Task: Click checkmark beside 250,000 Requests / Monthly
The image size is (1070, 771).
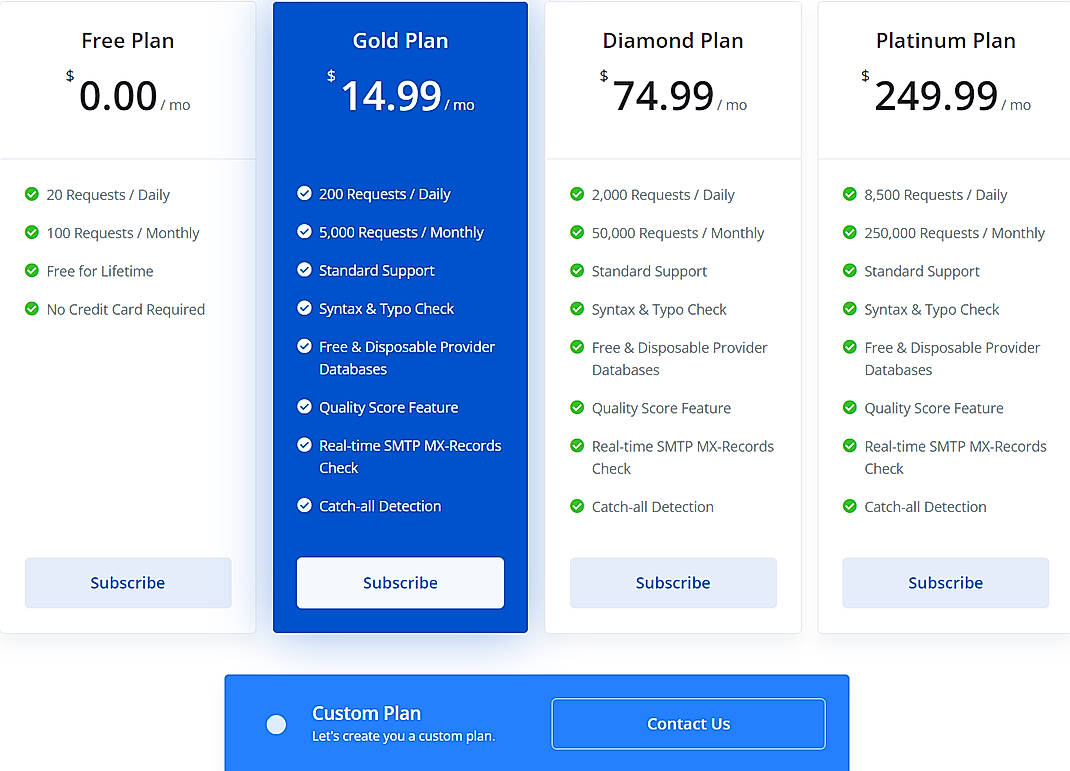Action: (850, 233)
